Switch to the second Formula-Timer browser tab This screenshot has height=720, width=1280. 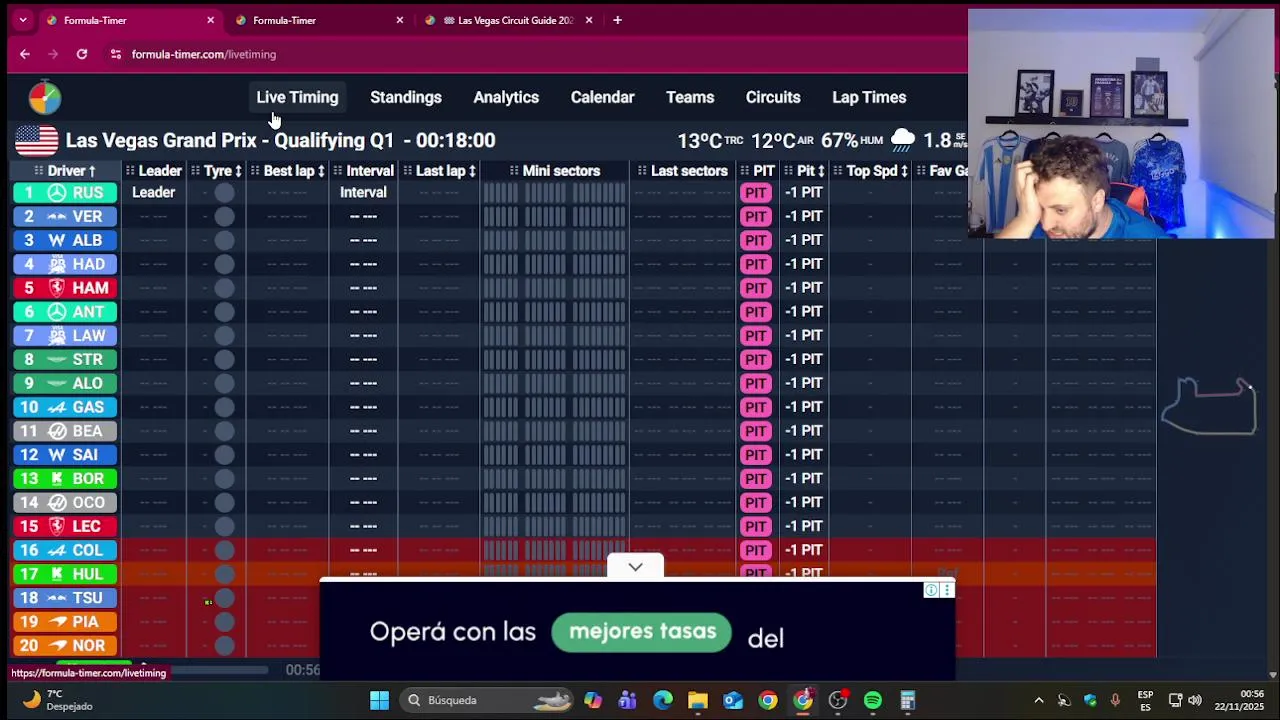(318, 20)
